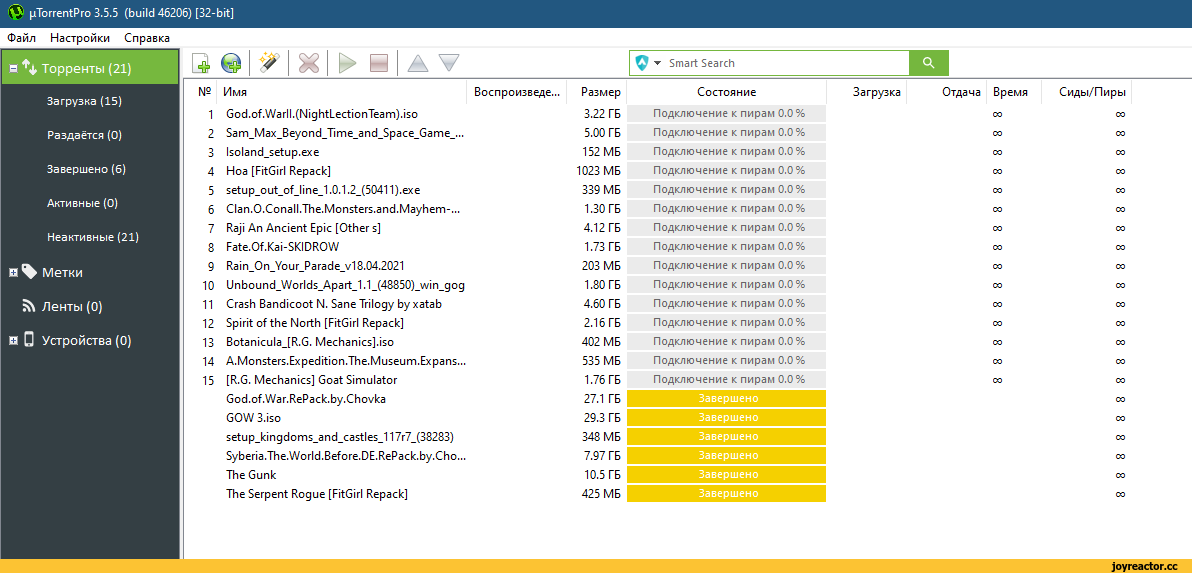Collapse the Торренты tree node

coord(12,68)
